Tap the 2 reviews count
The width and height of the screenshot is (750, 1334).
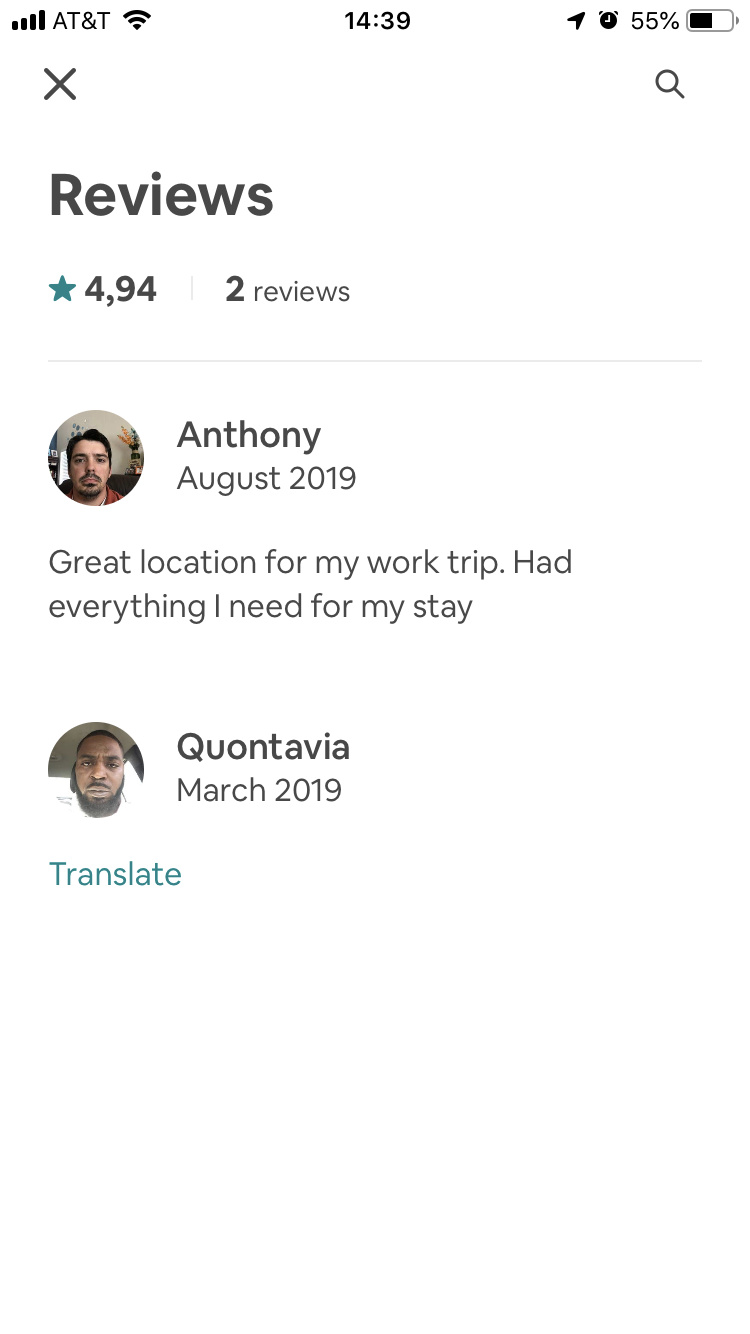pos(288,291)
